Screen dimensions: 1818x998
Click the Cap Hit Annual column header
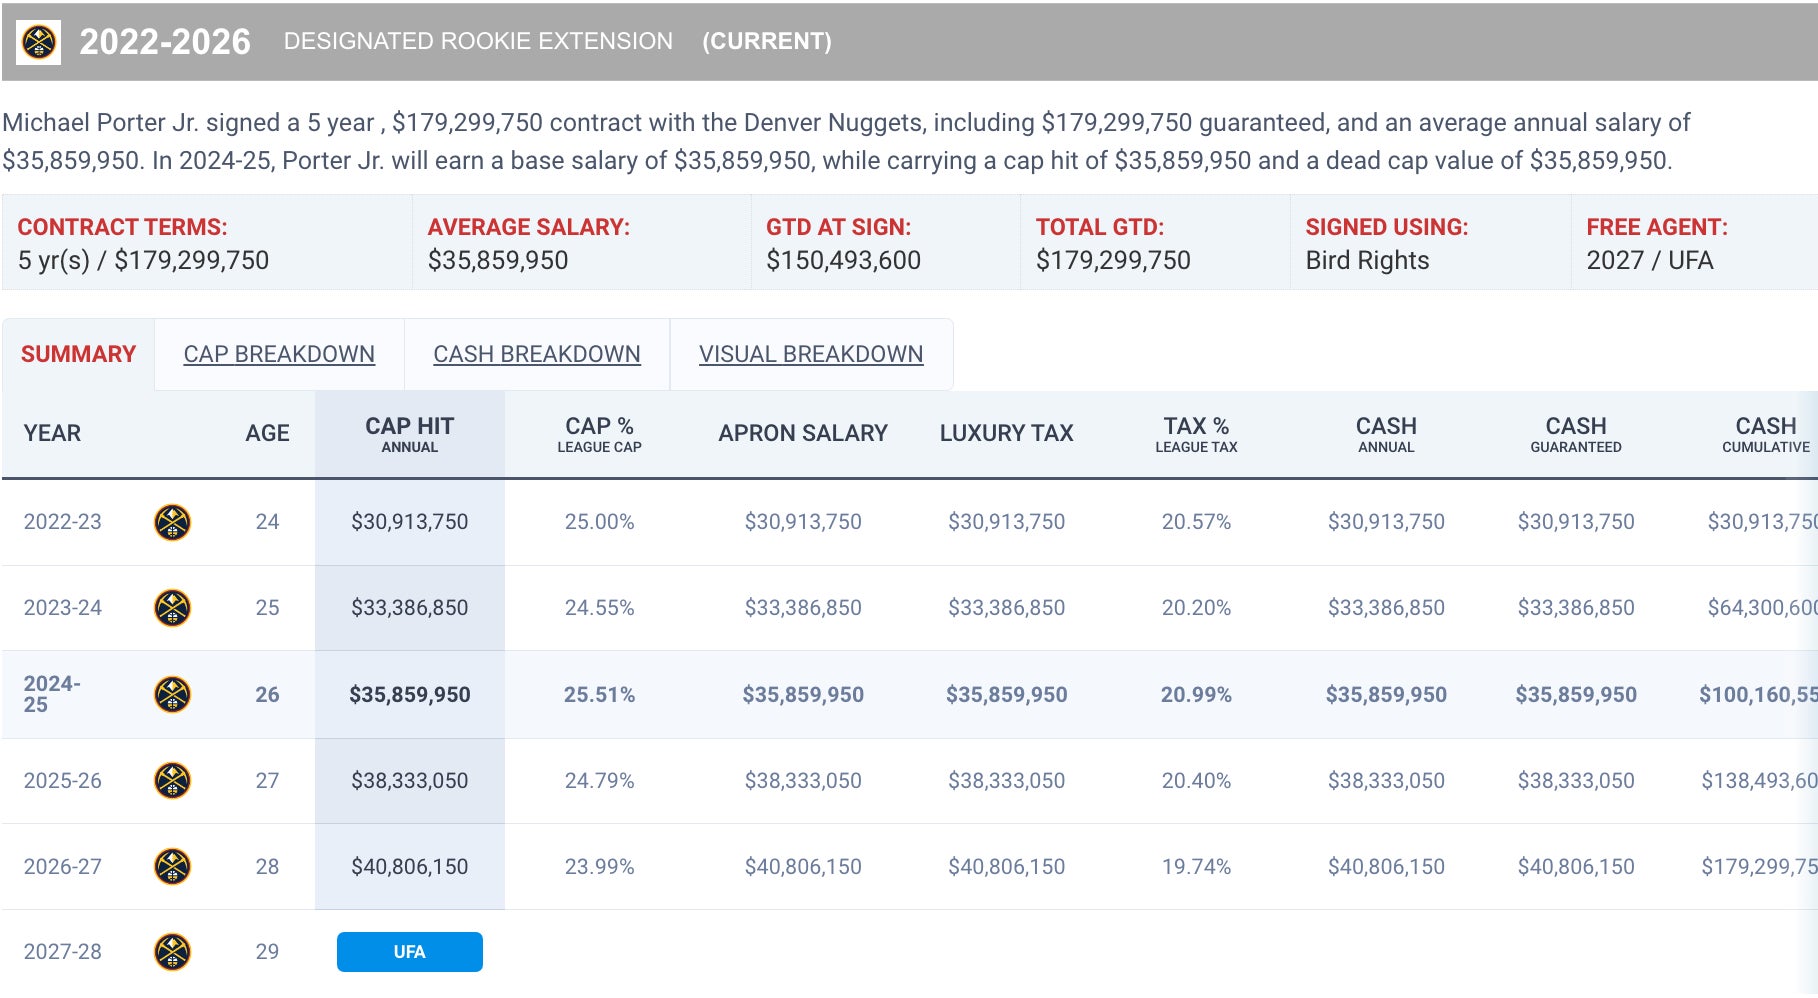[409, 434]
